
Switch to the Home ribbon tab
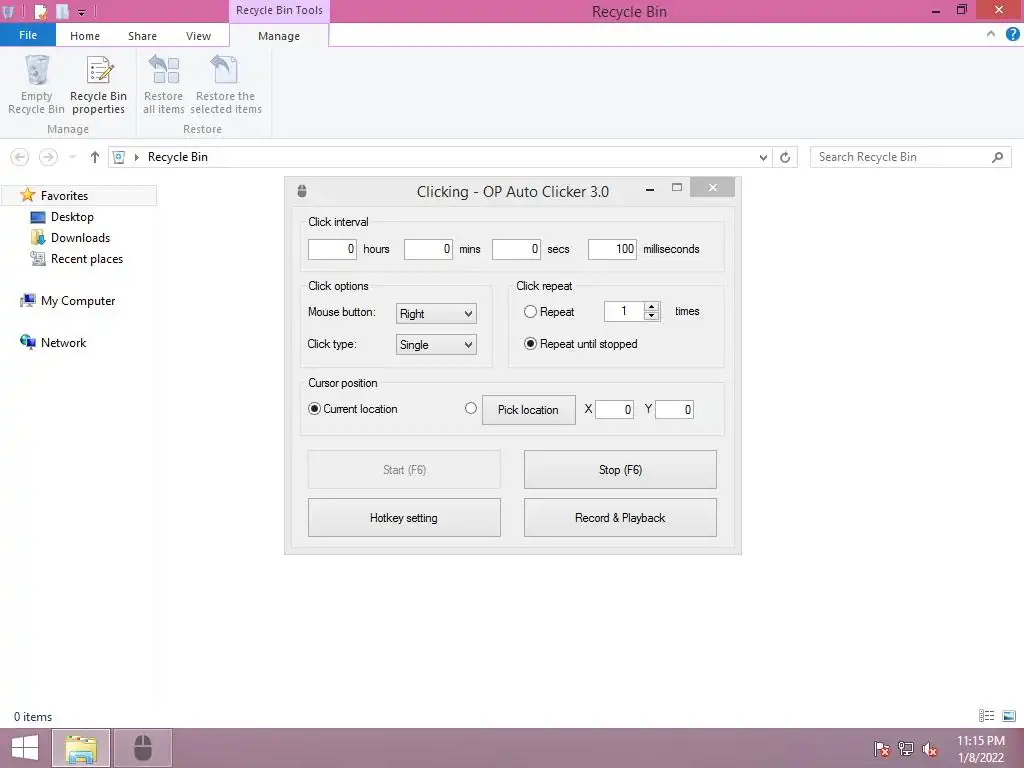click(x=85, y=36)
